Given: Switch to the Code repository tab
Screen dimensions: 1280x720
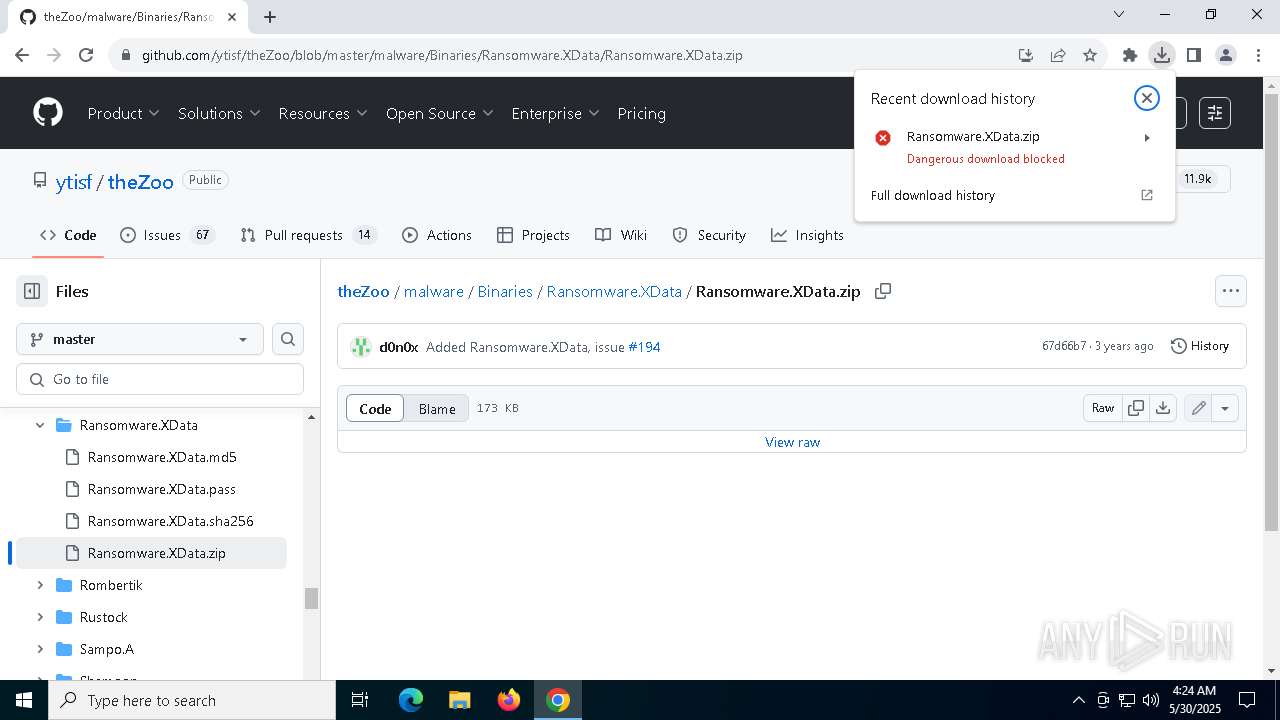Looking at the screenshot, I should coord(68,235).
